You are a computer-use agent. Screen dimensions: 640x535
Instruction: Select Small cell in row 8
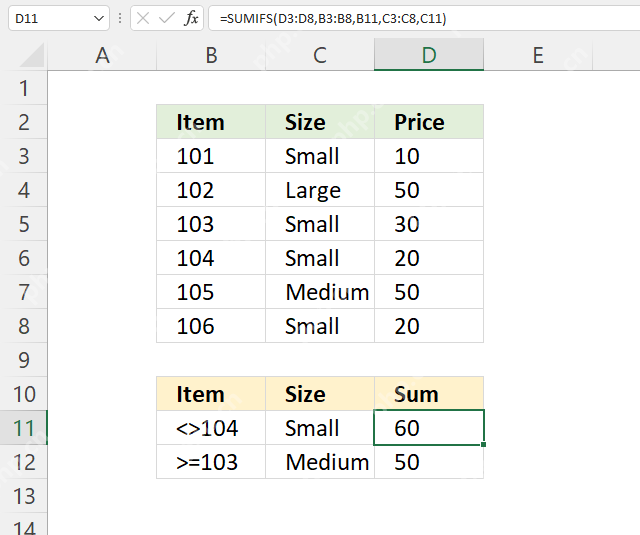(x=320, y=326)
